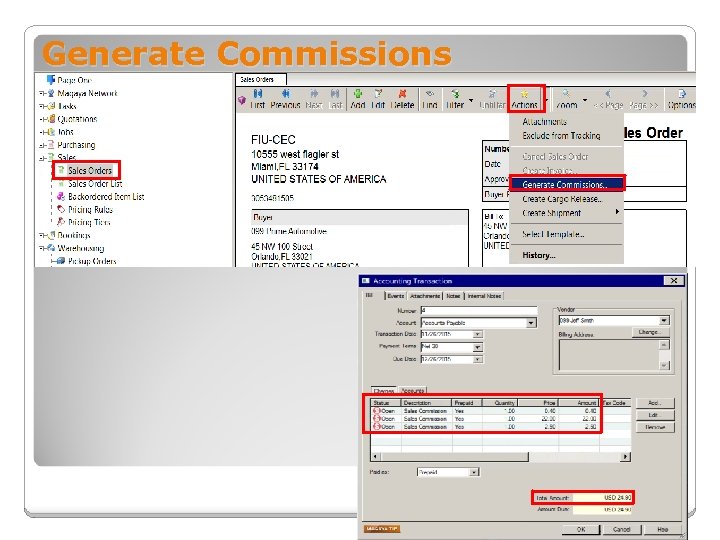
Task: Click the Pricing Rules tag icon
Action: [61, 209]
